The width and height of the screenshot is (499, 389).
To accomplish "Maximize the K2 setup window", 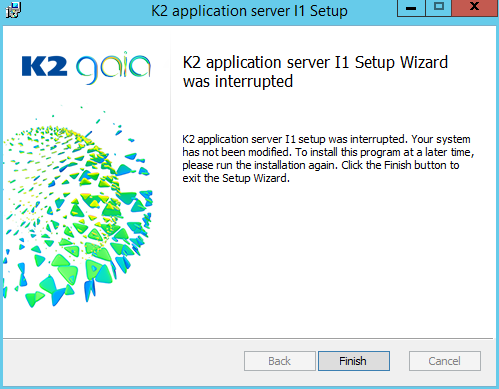I will click(439, 7).
